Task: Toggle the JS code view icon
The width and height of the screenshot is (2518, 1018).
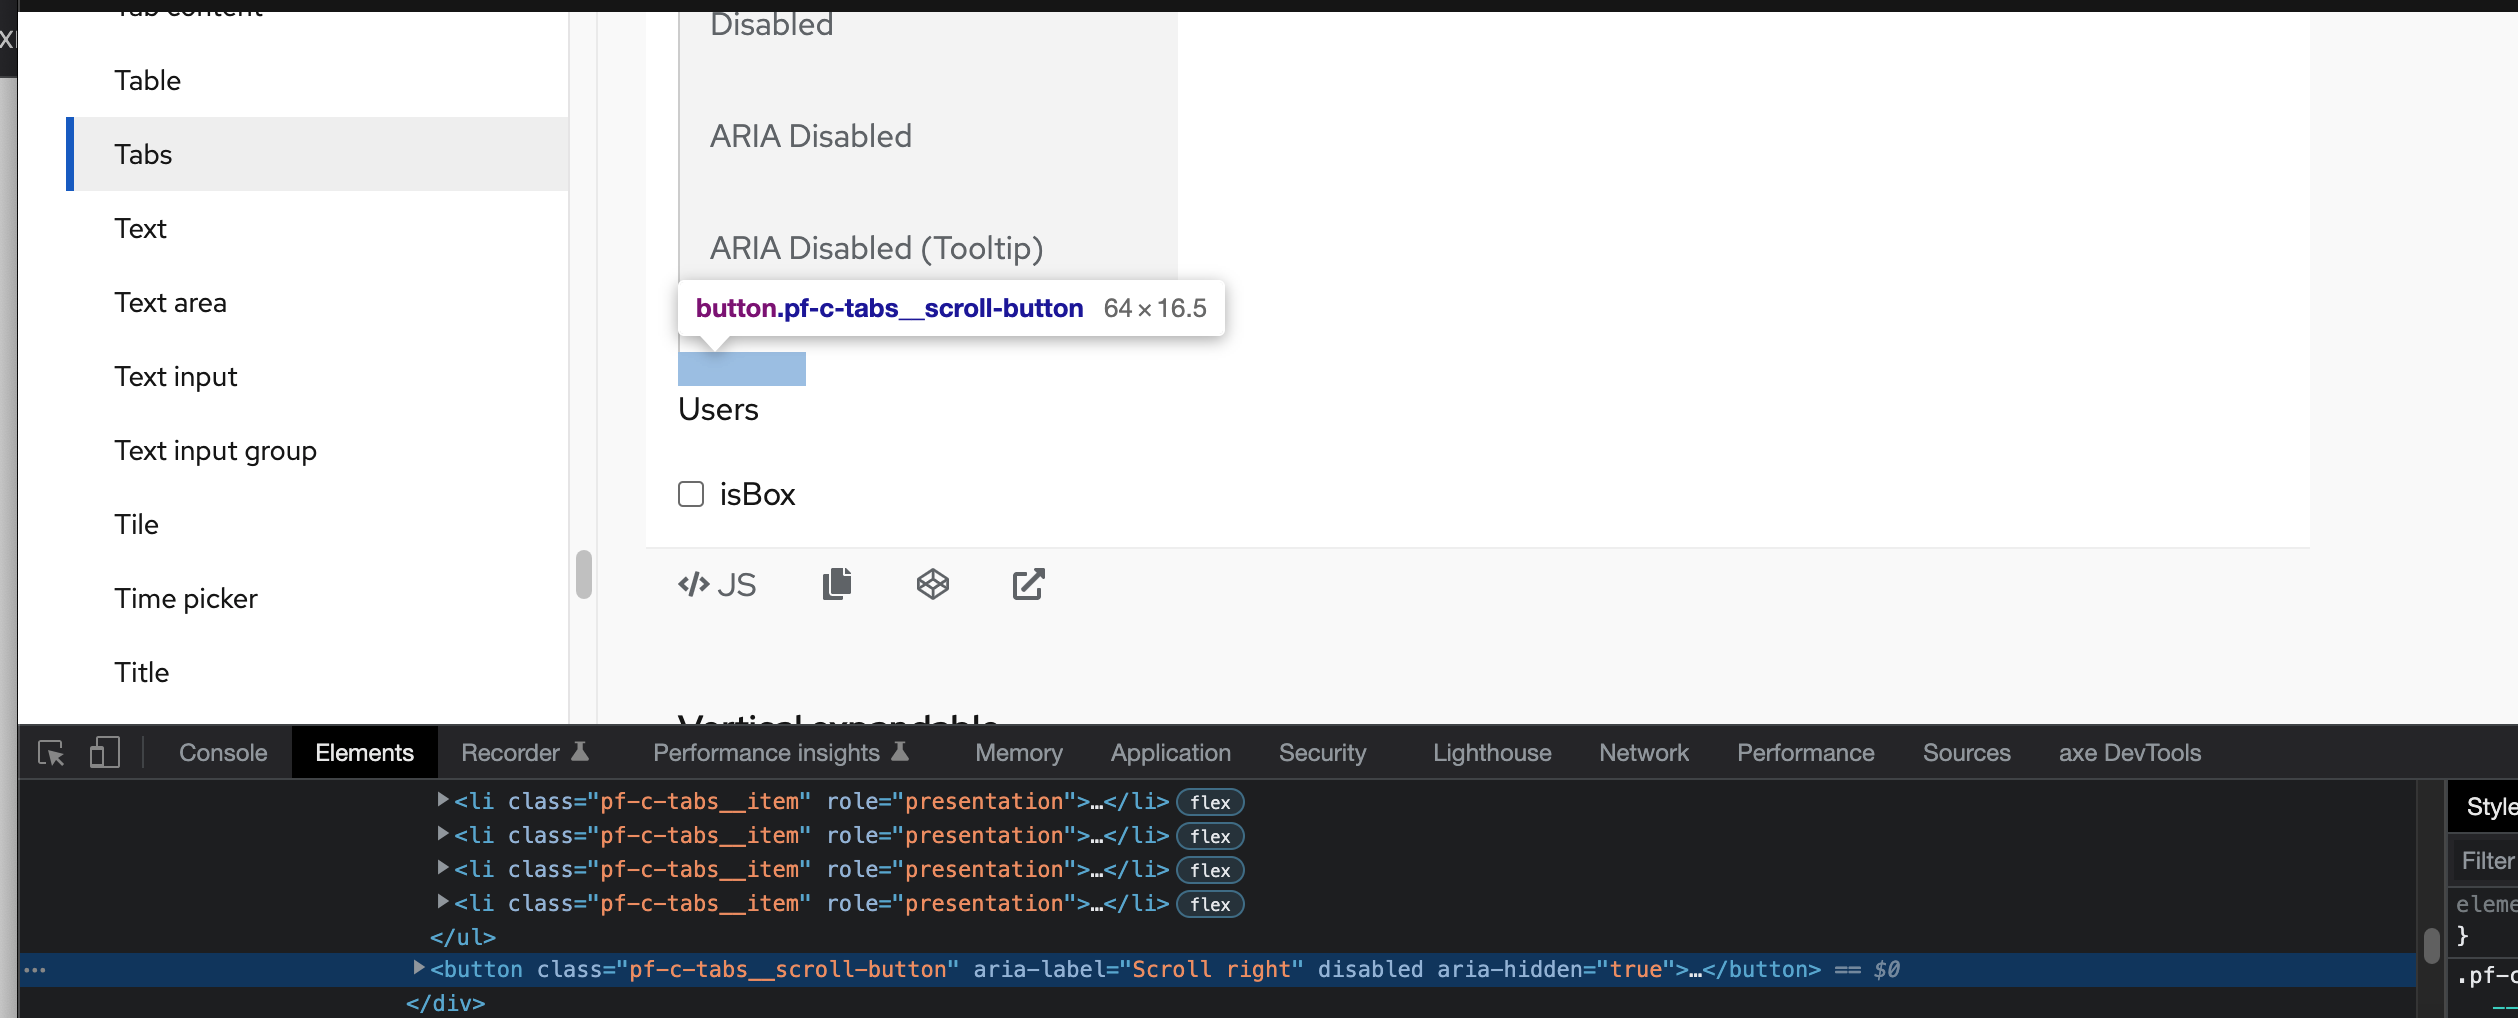Action: tap(716, 584)
